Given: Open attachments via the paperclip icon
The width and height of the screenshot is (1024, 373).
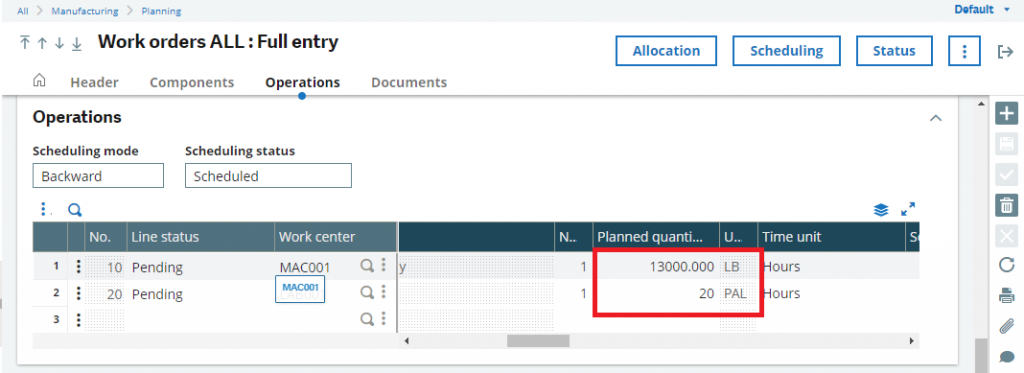Looking at the screenshot, I should pyautogui.click(x=1007, y=327).
